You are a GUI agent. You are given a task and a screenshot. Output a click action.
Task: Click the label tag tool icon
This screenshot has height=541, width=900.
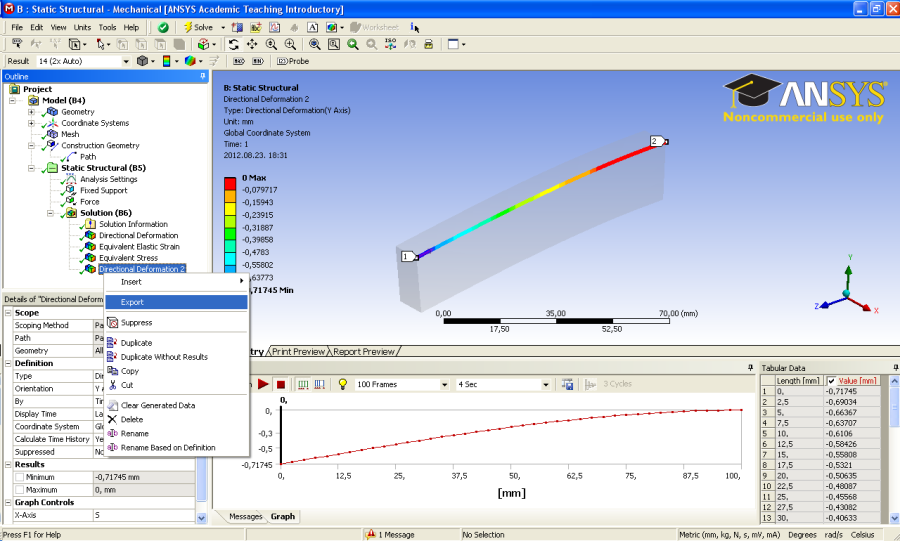[17, 44]
